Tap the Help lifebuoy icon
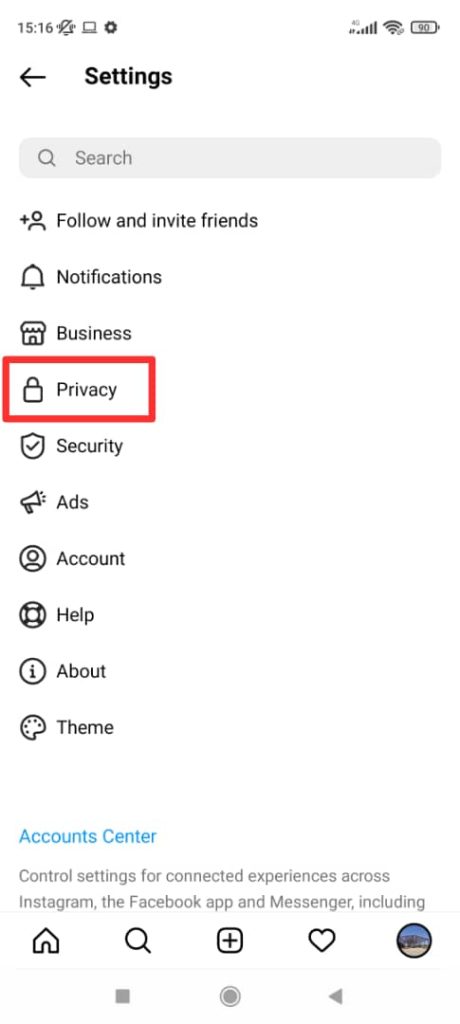460x1024 pixels. (x=33, y=615)
